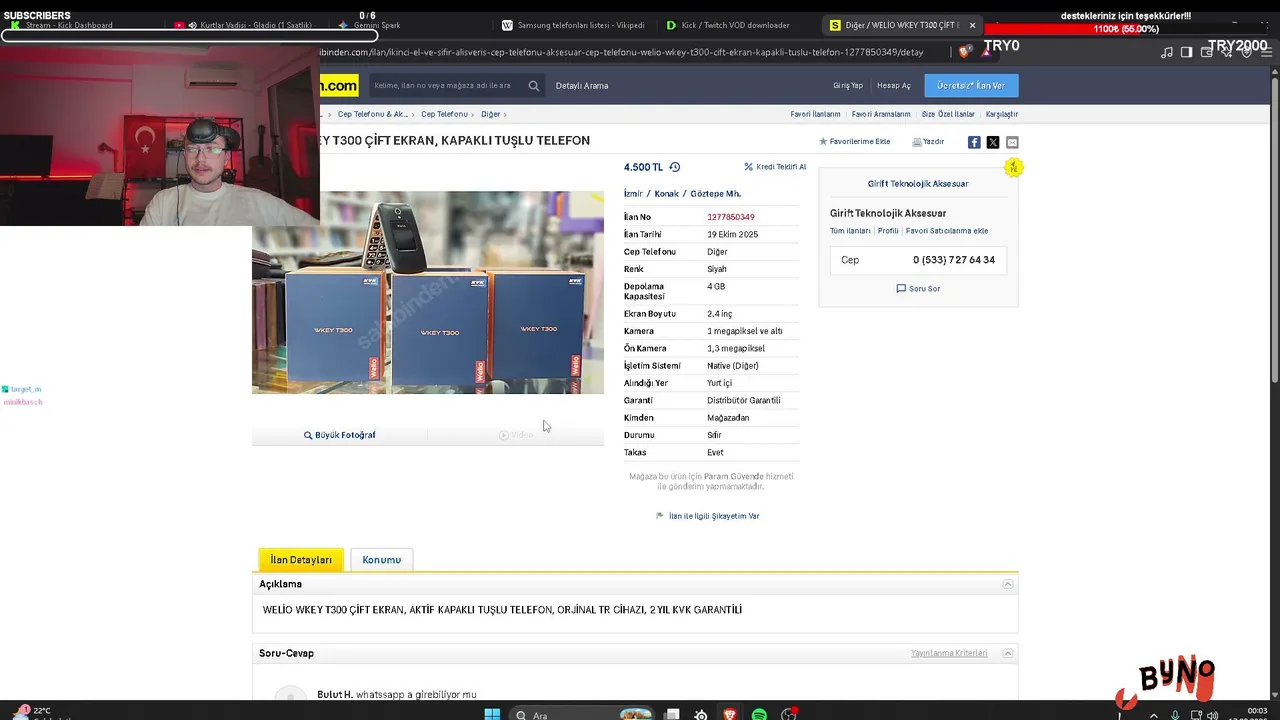Switch to the Gemini Spark tab

370,25
